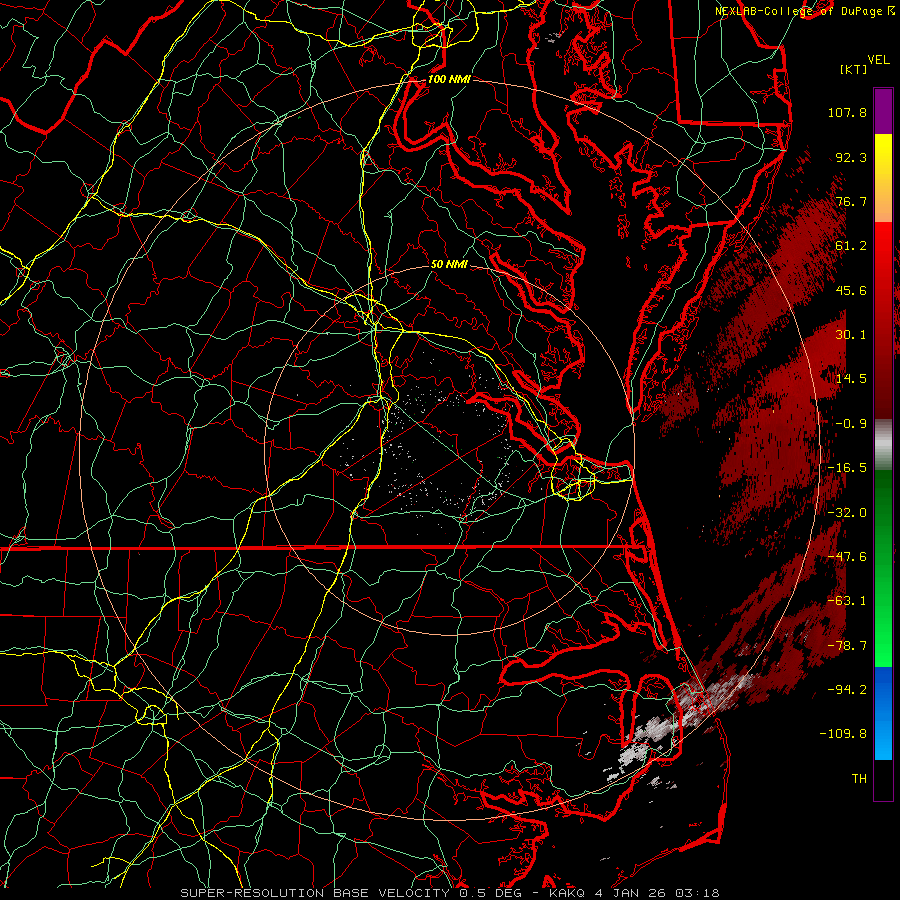
Task: Click the 14.5 scale value
Action: click(x=851, y=379)
